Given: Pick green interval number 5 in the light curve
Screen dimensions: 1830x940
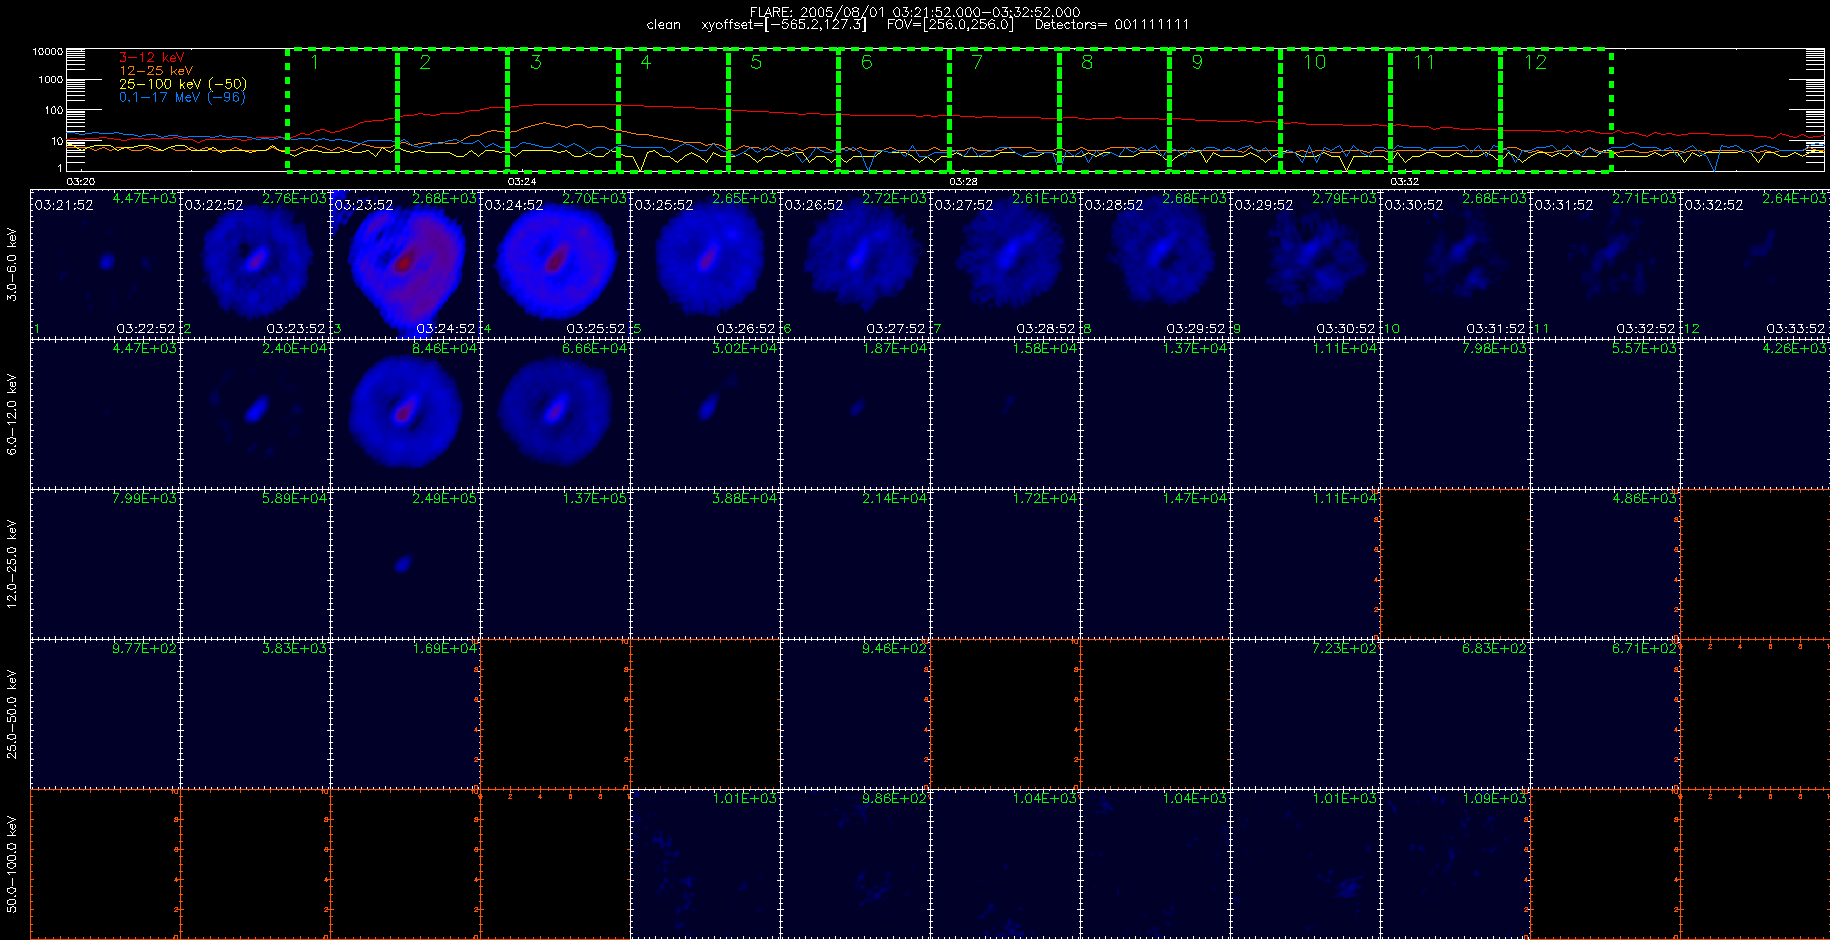Looking at the screenshot, I should (x=783, y=110).
